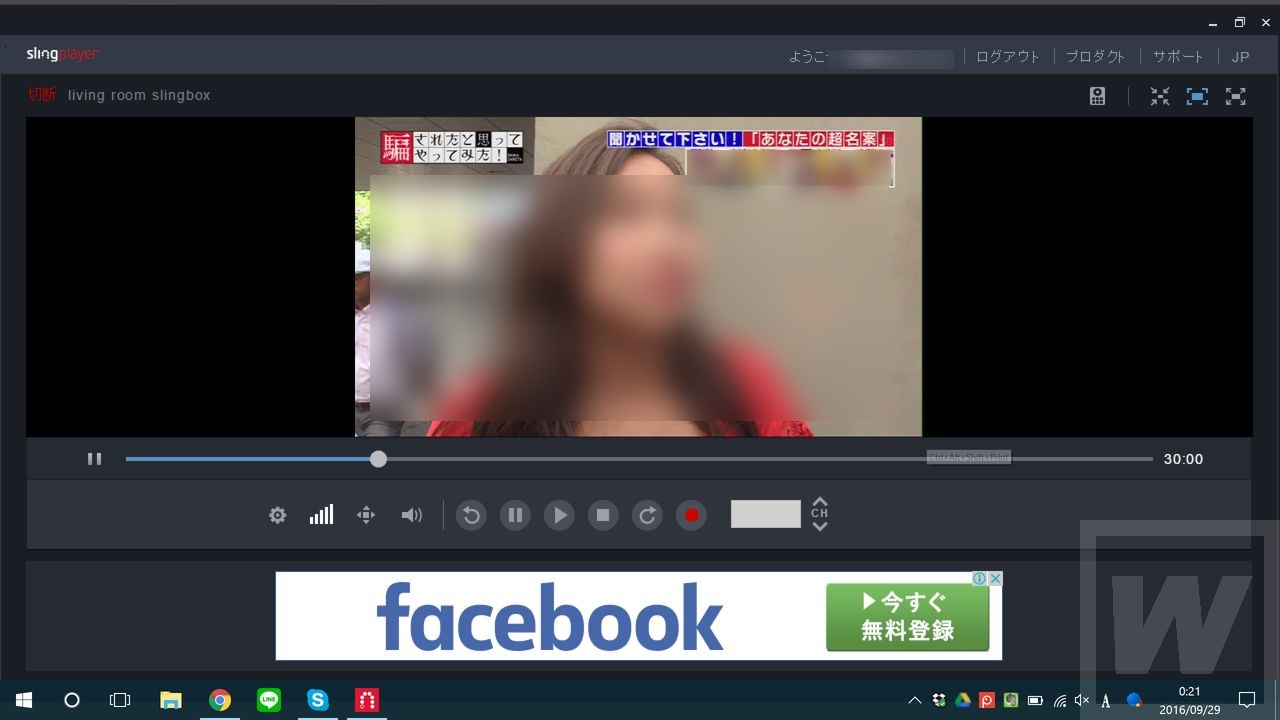The image size is (1280, 720).
Task: Open the Dropbox tray icon
Action: pyautogui.click(x=939, y=701)
